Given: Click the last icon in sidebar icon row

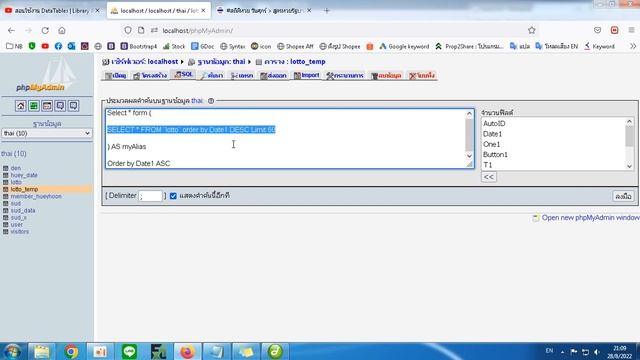Looking at the screenshot, I should click(x=73, y=106).
